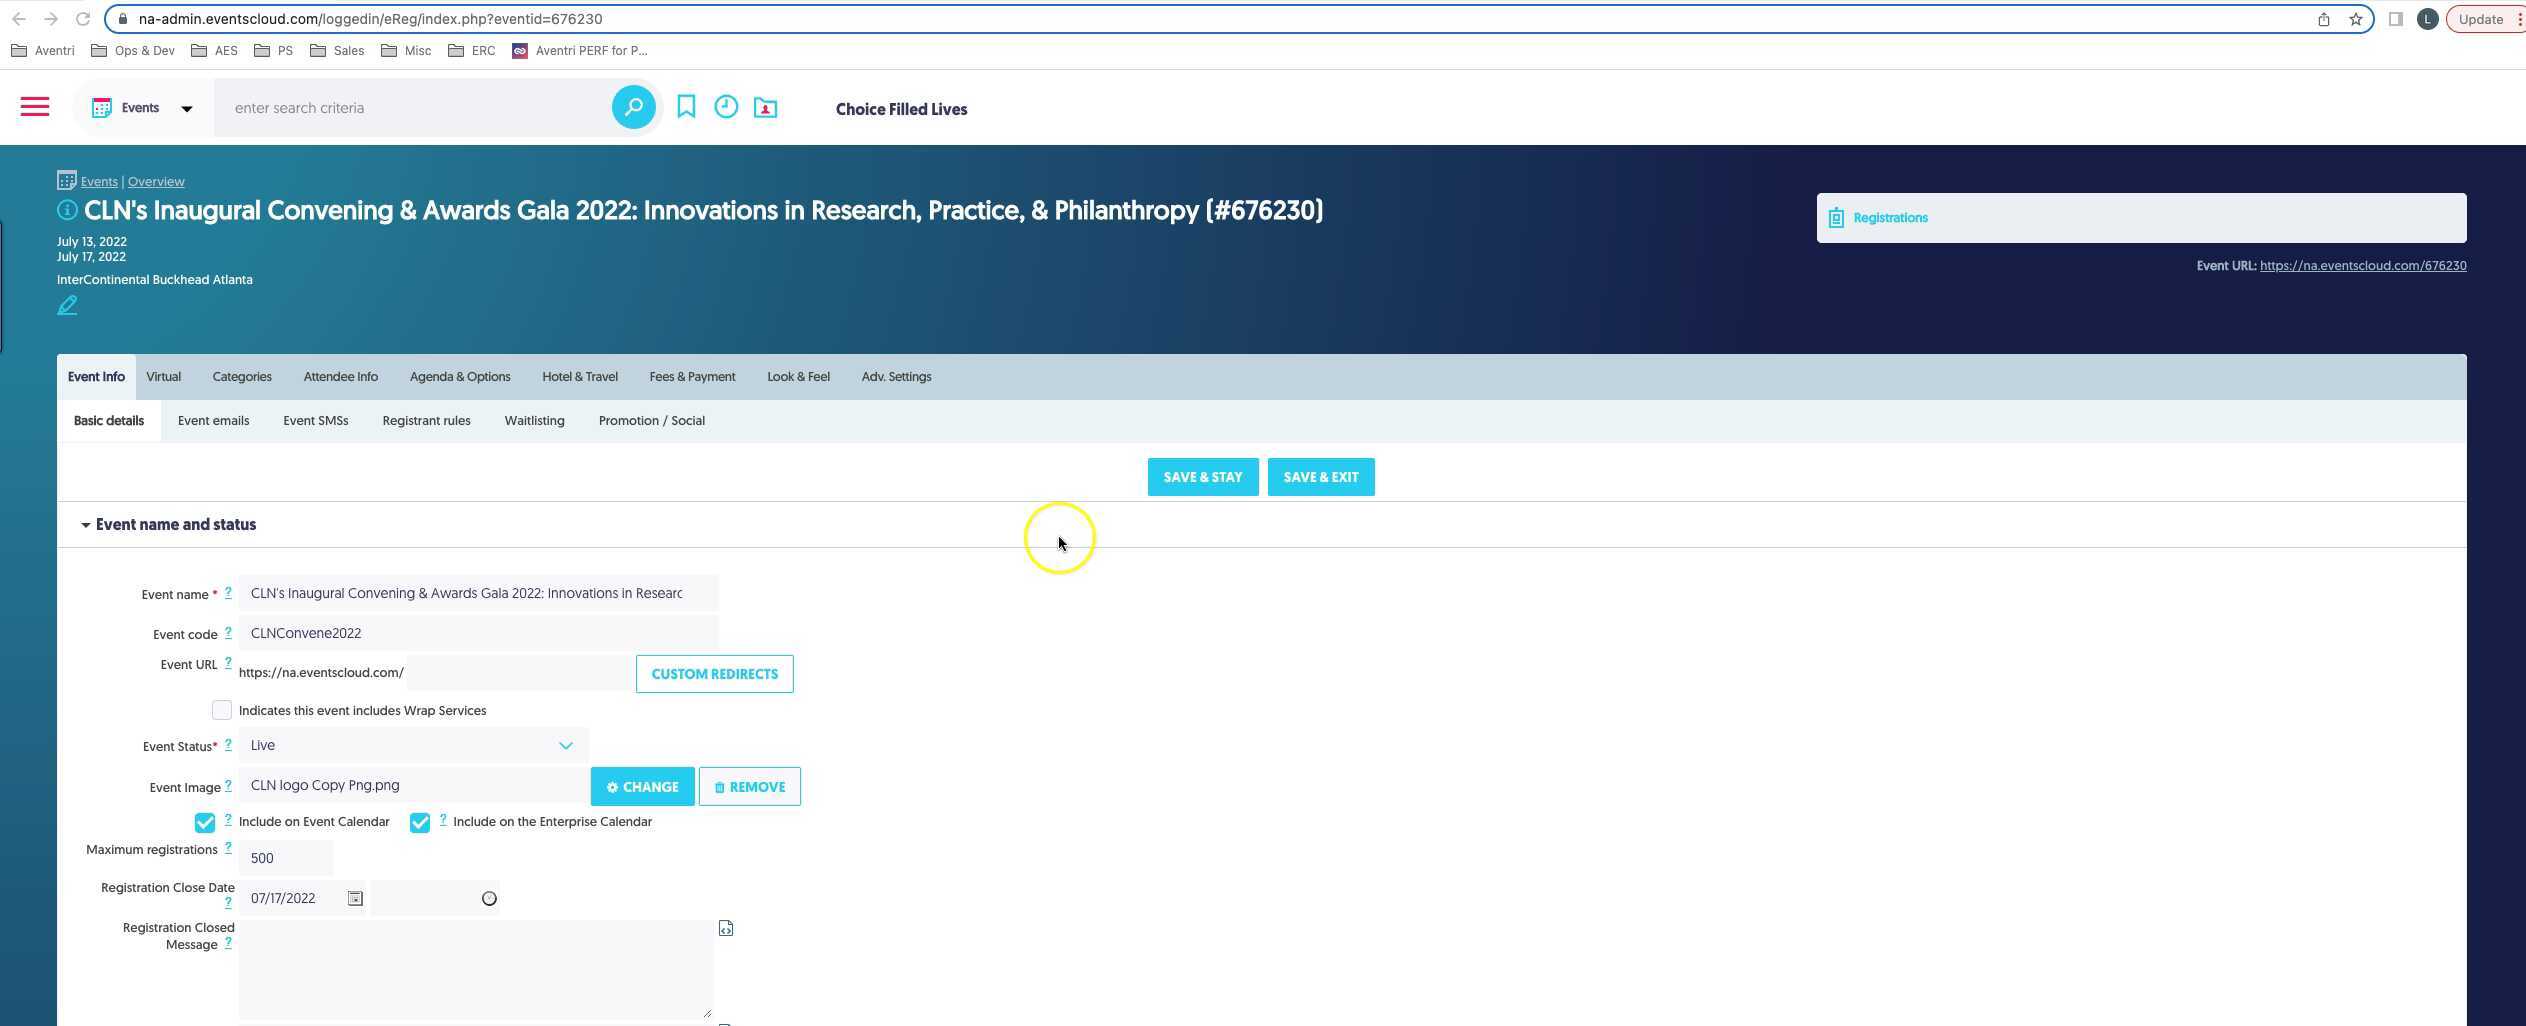Click the events calendar grid icon in the breadcrumb
Screen dimensions: 2526x1026
[x=66, y=180]
